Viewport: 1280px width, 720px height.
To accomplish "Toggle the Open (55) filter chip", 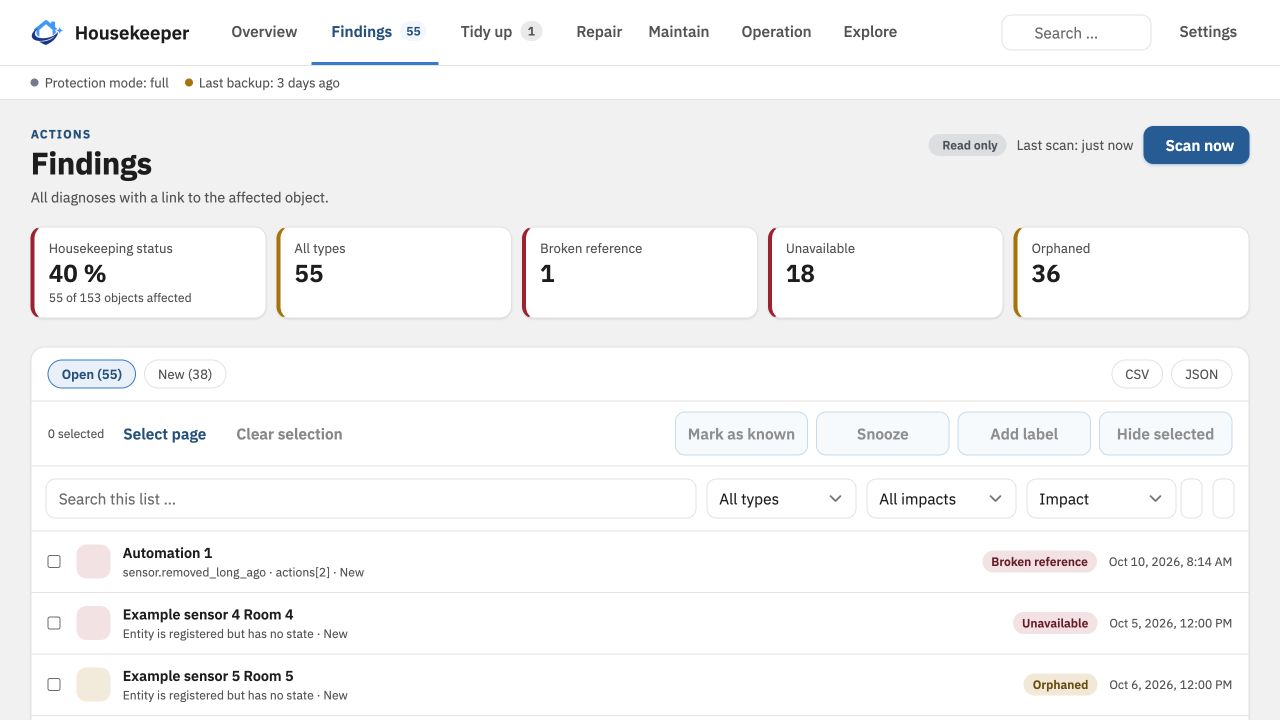I will (x=92, y=374).
